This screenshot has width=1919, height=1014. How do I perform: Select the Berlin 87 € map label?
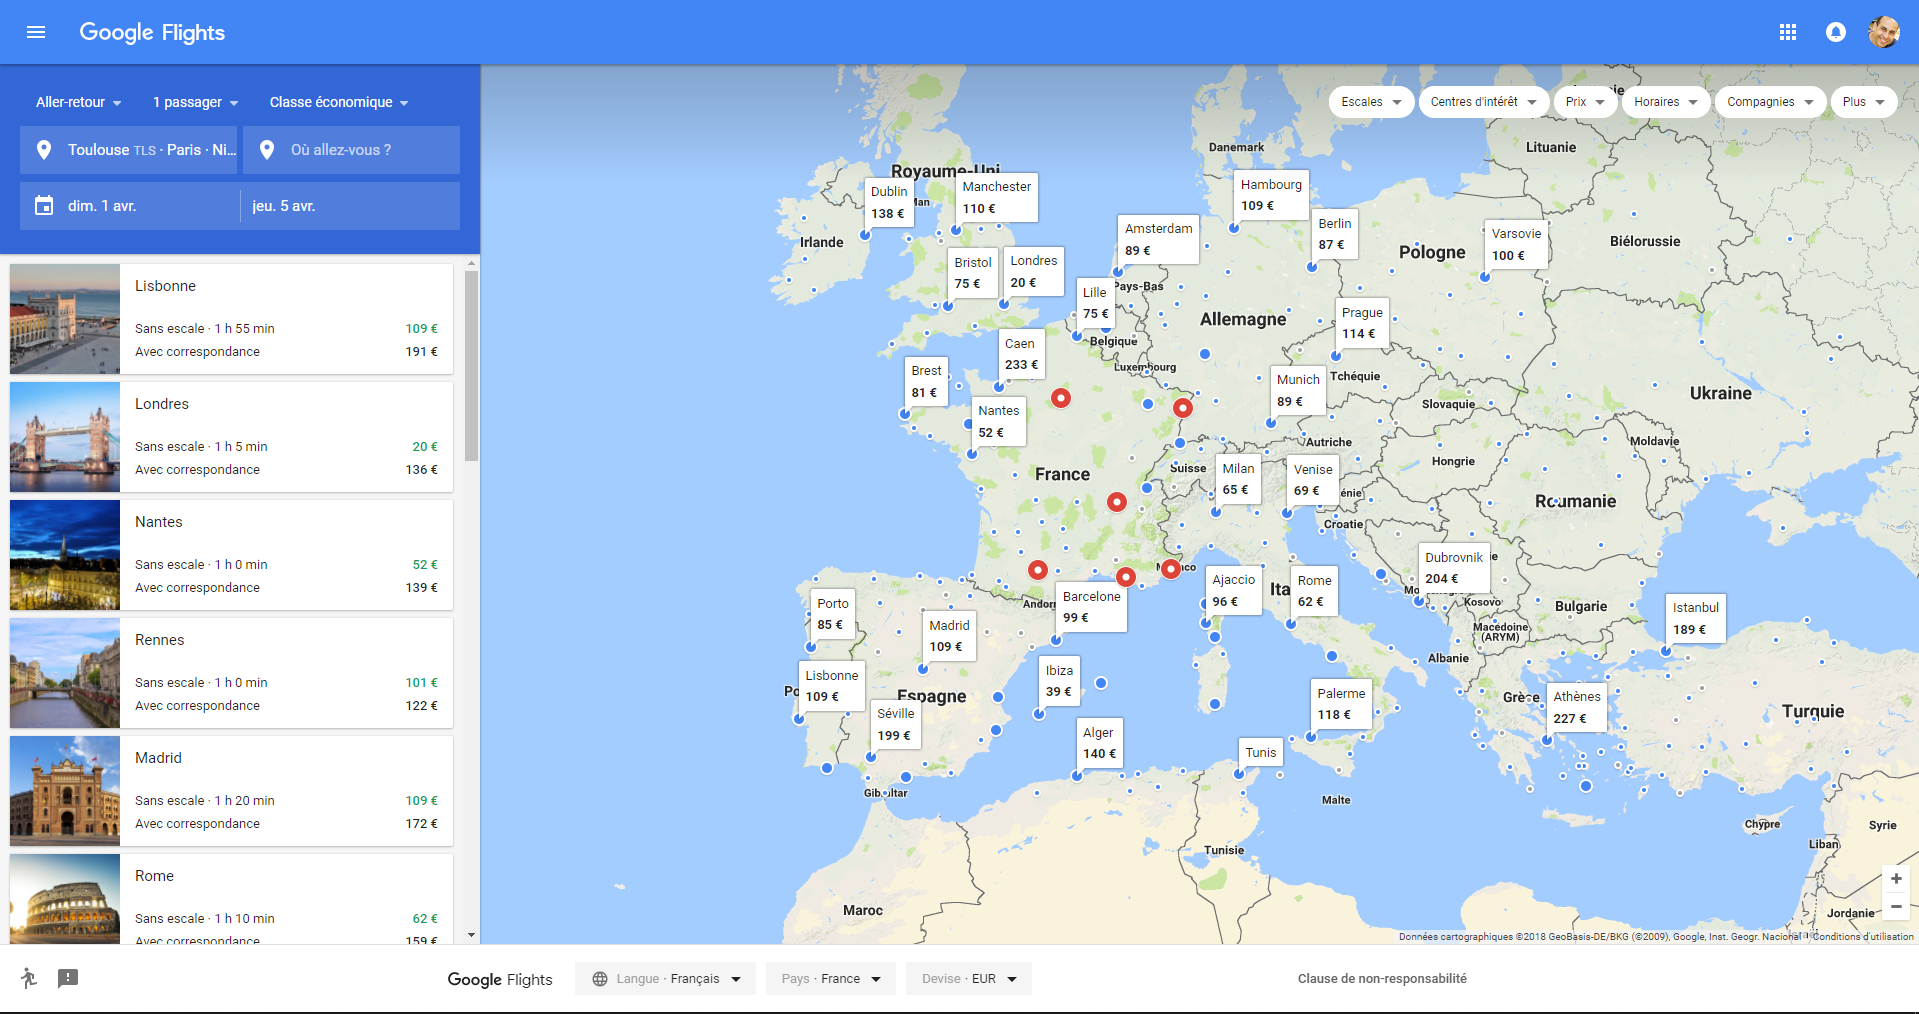[x=1335, y=234]
